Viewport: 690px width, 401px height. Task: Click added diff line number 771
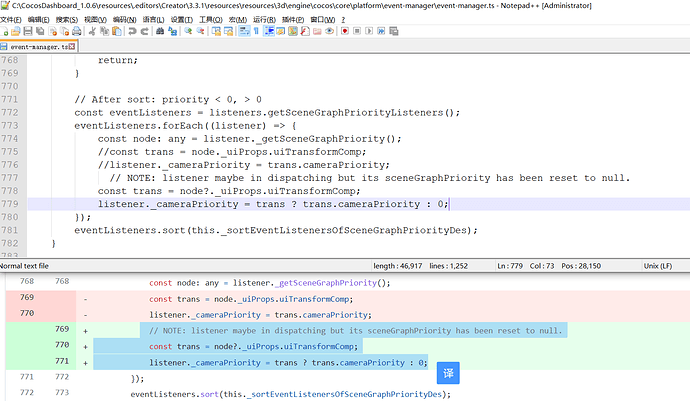click(x=62, y=361)
